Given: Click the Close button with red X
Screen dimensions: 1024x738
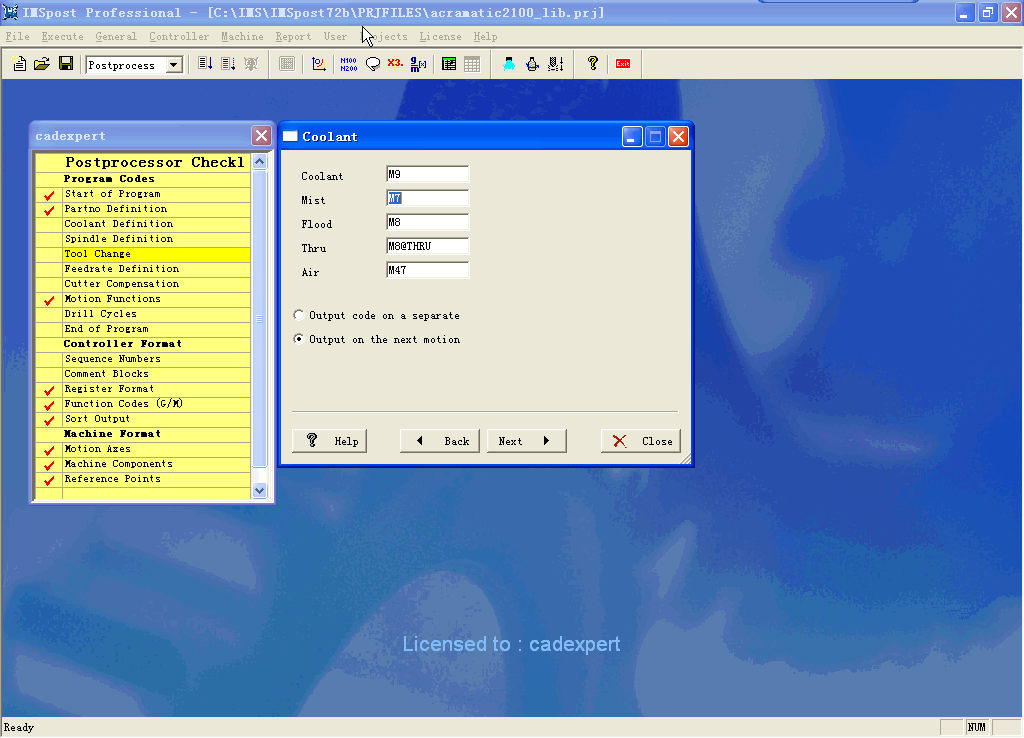Looking at the screenshot, I should pos(641,441).
